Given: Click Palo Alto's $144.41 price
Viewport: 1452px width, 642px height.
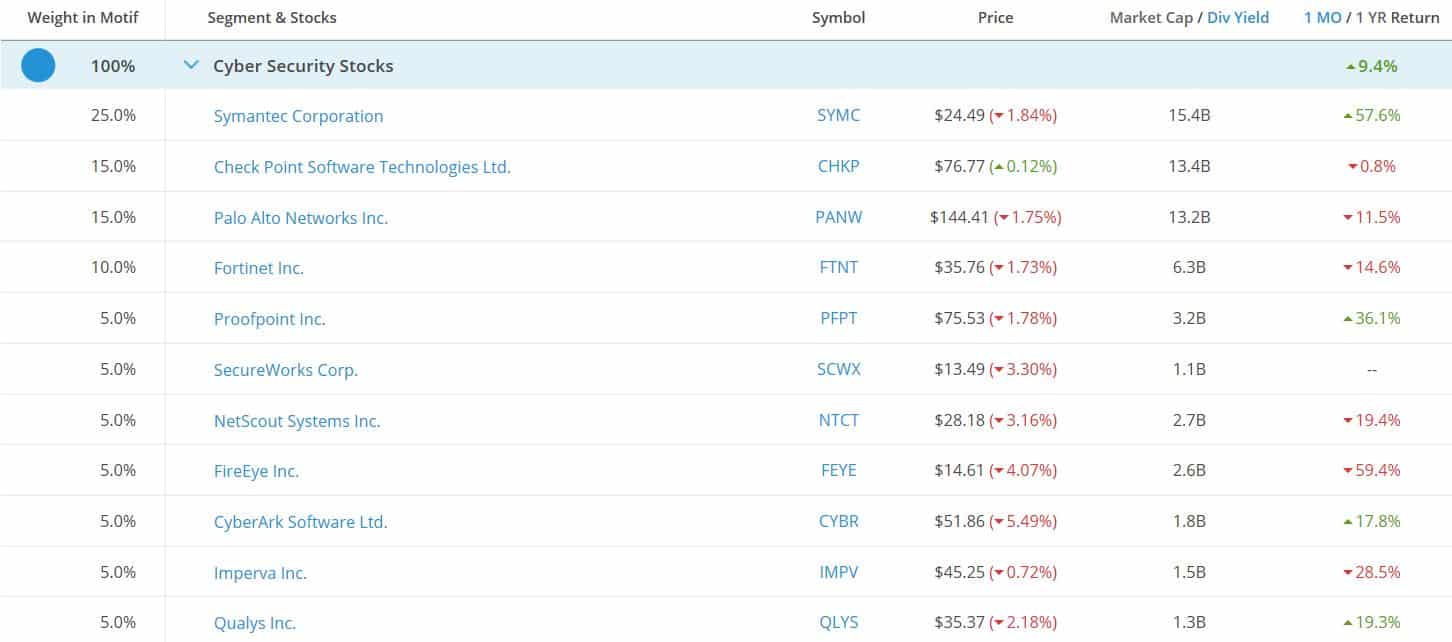Looking at the screenshot, I should click(x=959, y=217).
